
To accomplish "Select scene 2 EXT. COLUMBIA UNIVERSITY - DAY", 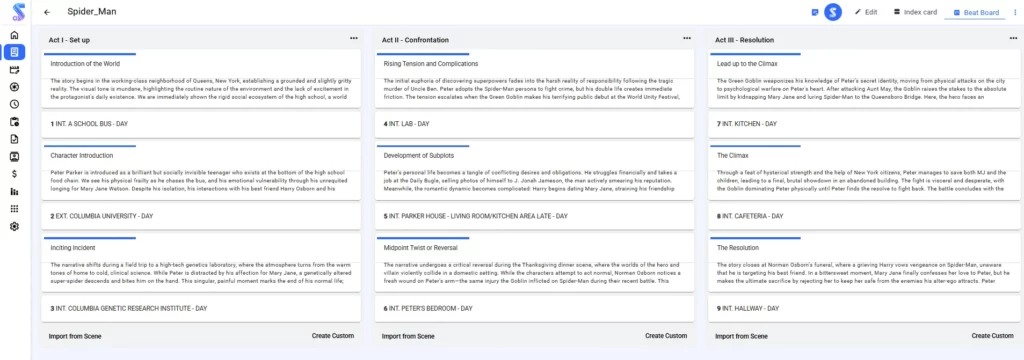I will point(200,216).
